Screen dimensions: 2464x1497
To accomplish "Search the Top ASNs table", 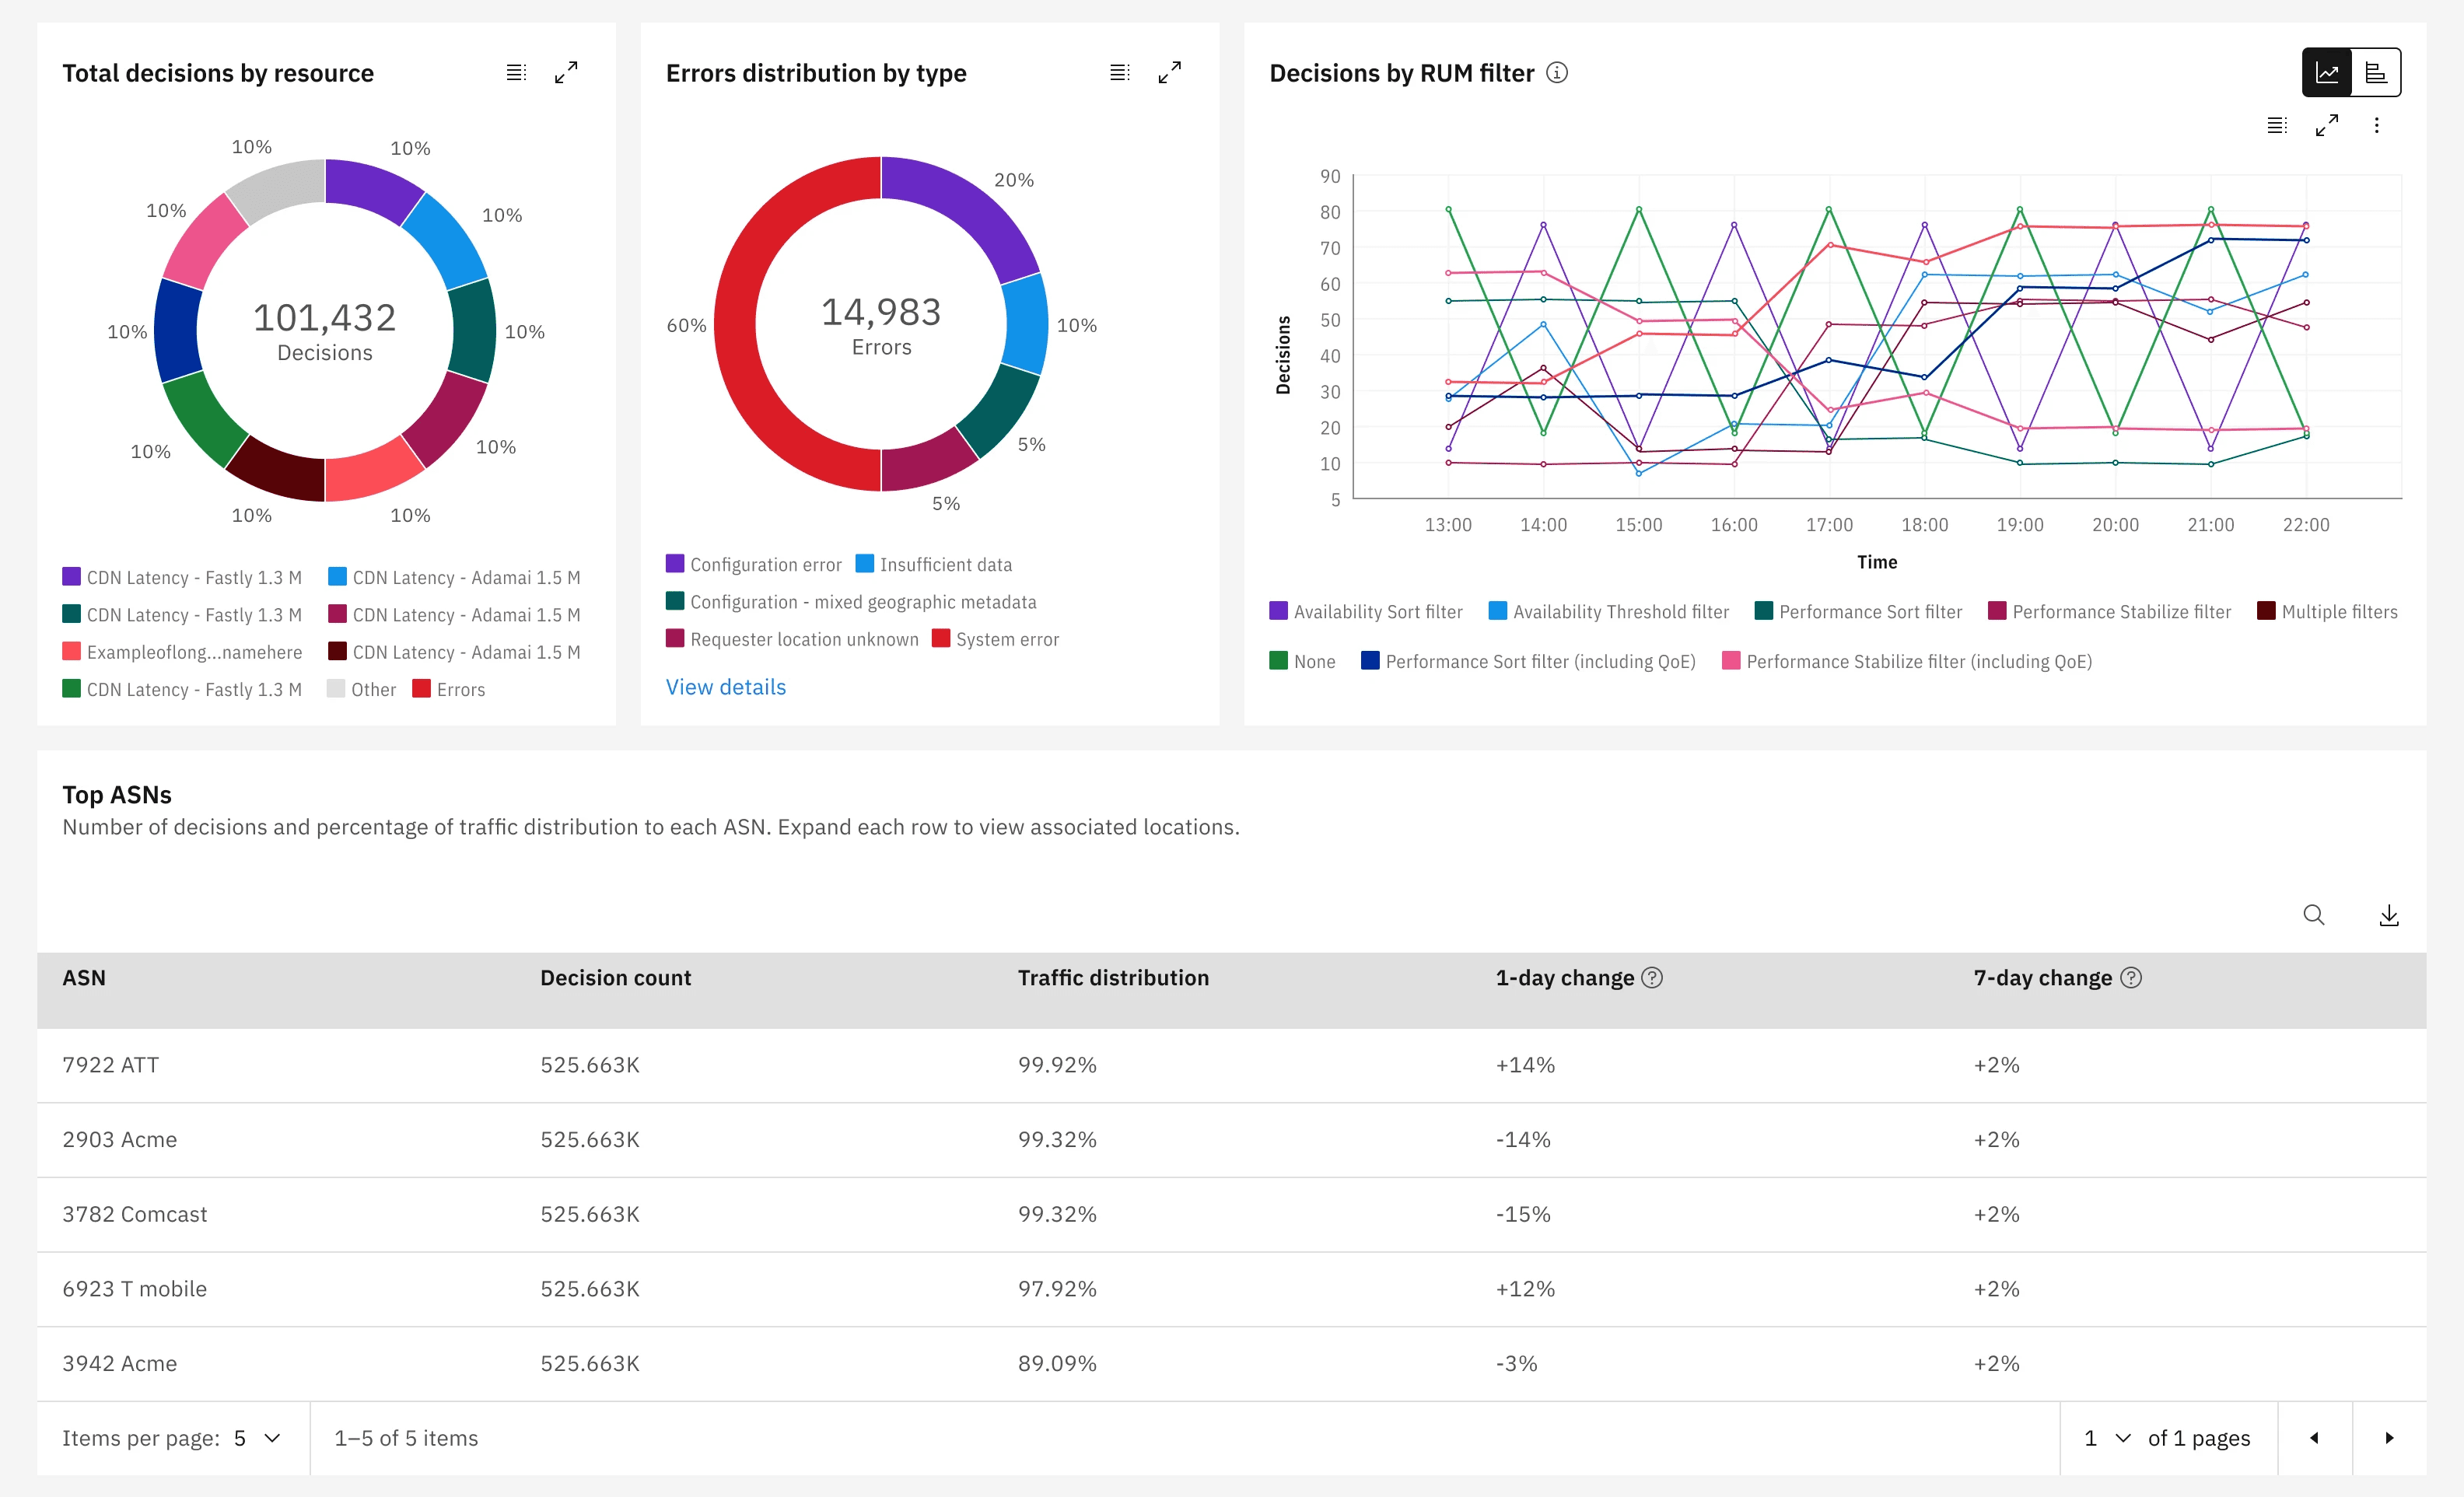I will 2313,915.
